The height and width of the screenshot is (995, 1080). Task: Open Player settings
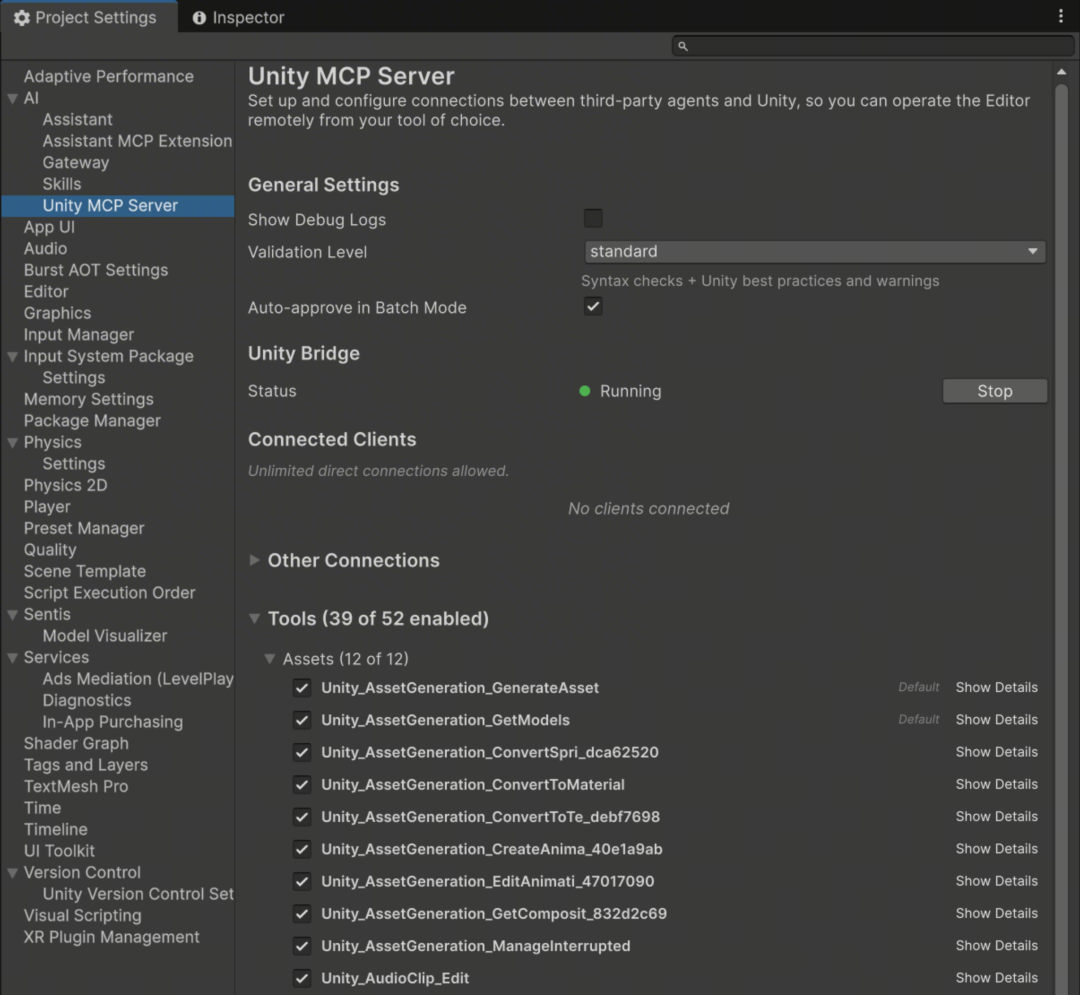(x=47, y=507)
